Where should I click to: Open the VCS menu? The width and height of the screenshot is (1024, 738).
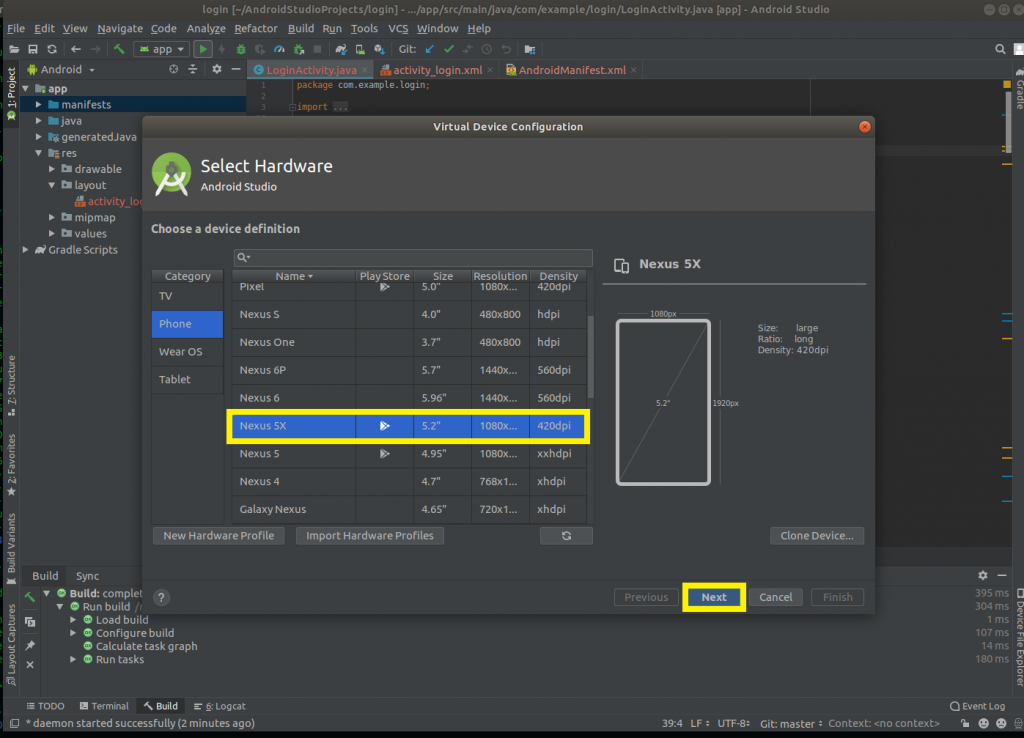point(398,29)
